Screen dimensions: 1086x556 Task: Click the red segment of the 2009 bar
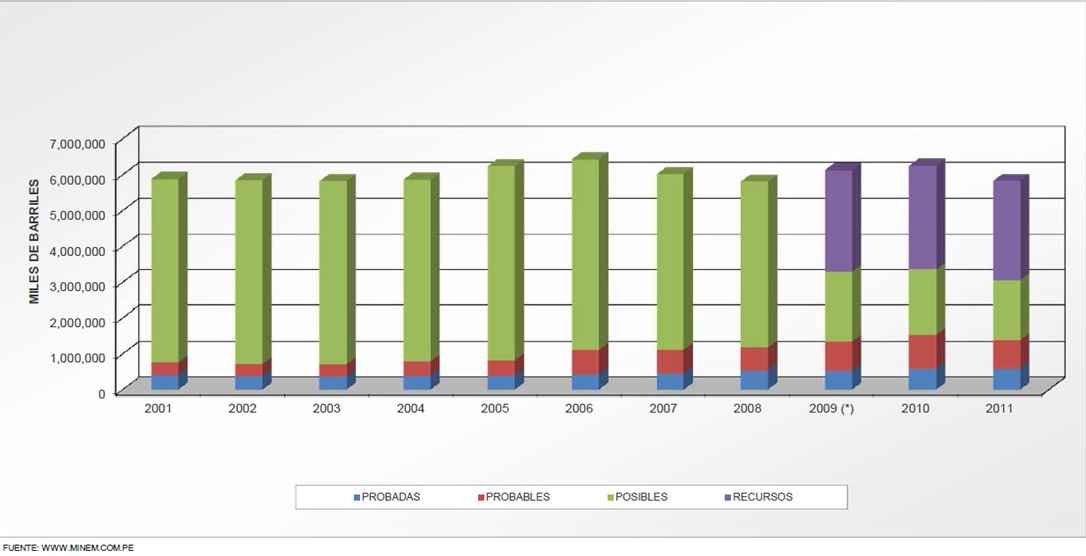click(838, 356)
